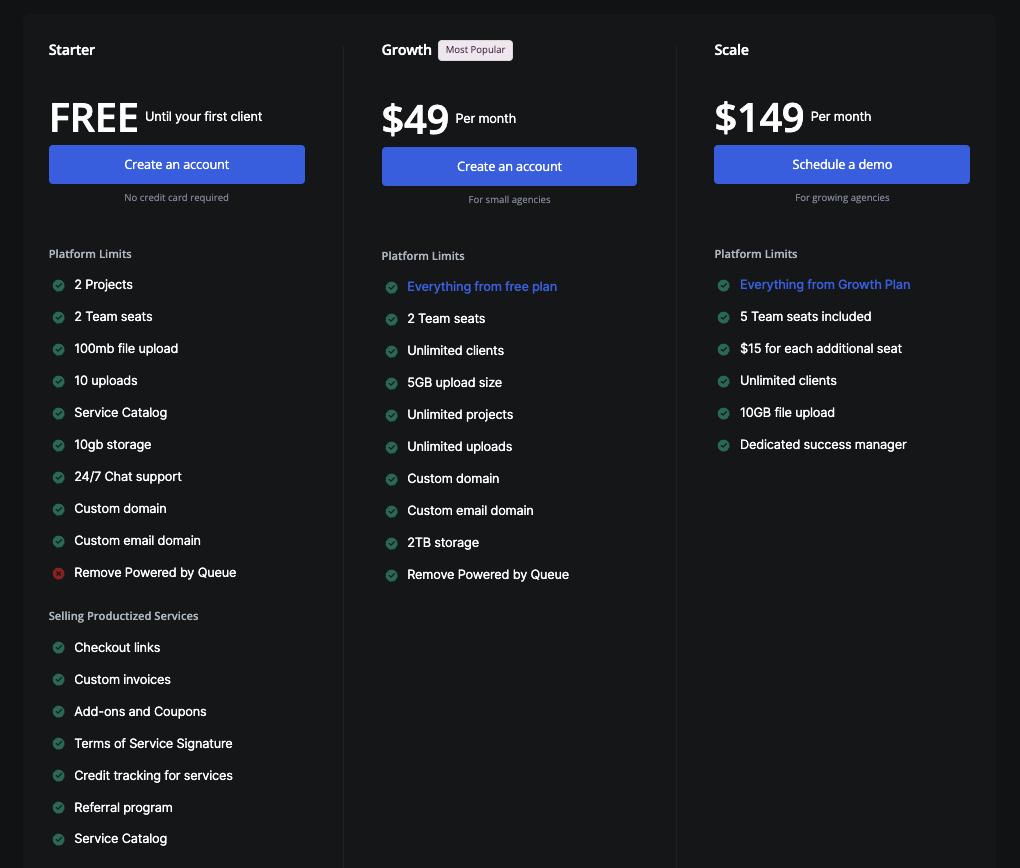
Task: Click the Starter plan's Create an account button
Action: click(176, 165)
